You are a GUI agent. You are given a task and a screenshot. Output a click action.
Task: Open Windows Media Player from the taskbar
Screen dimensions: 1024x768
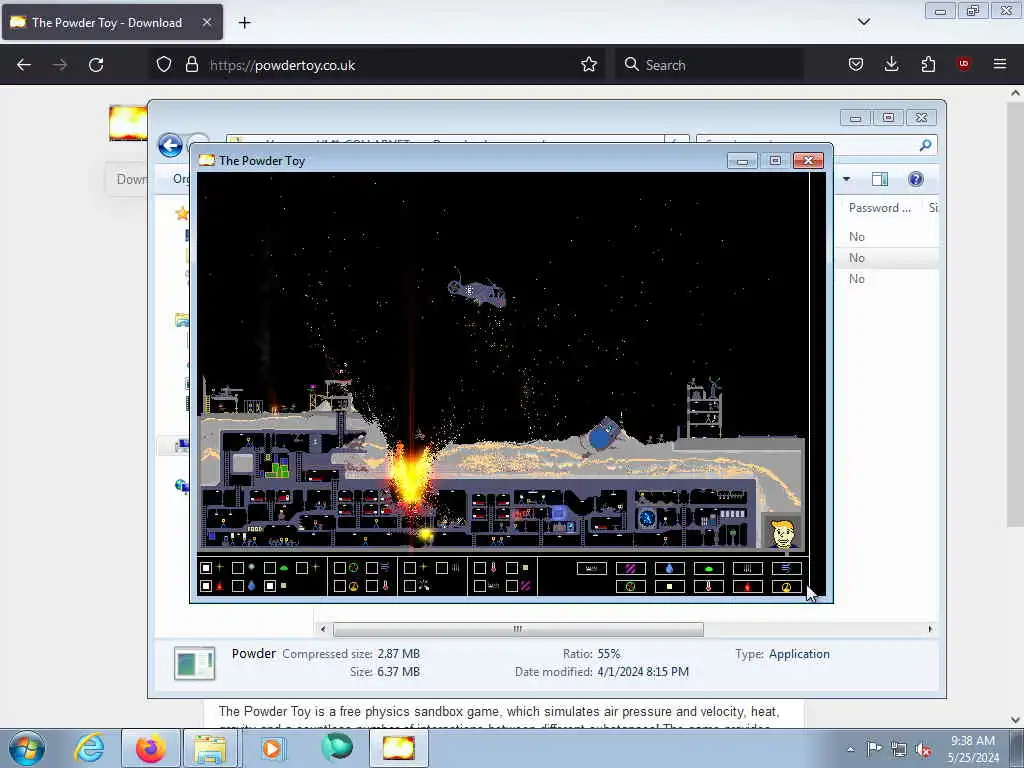[x=272, y=748]
